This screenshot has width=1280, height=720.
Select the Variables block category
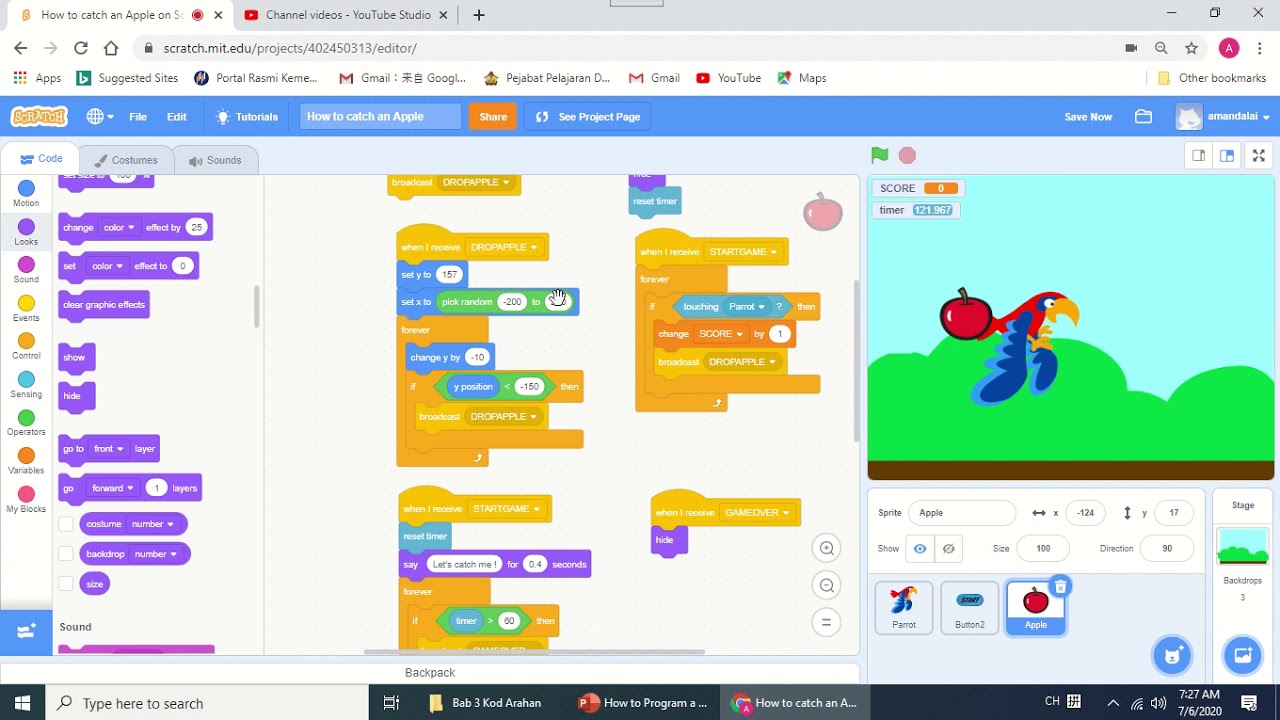click(26, 461)
